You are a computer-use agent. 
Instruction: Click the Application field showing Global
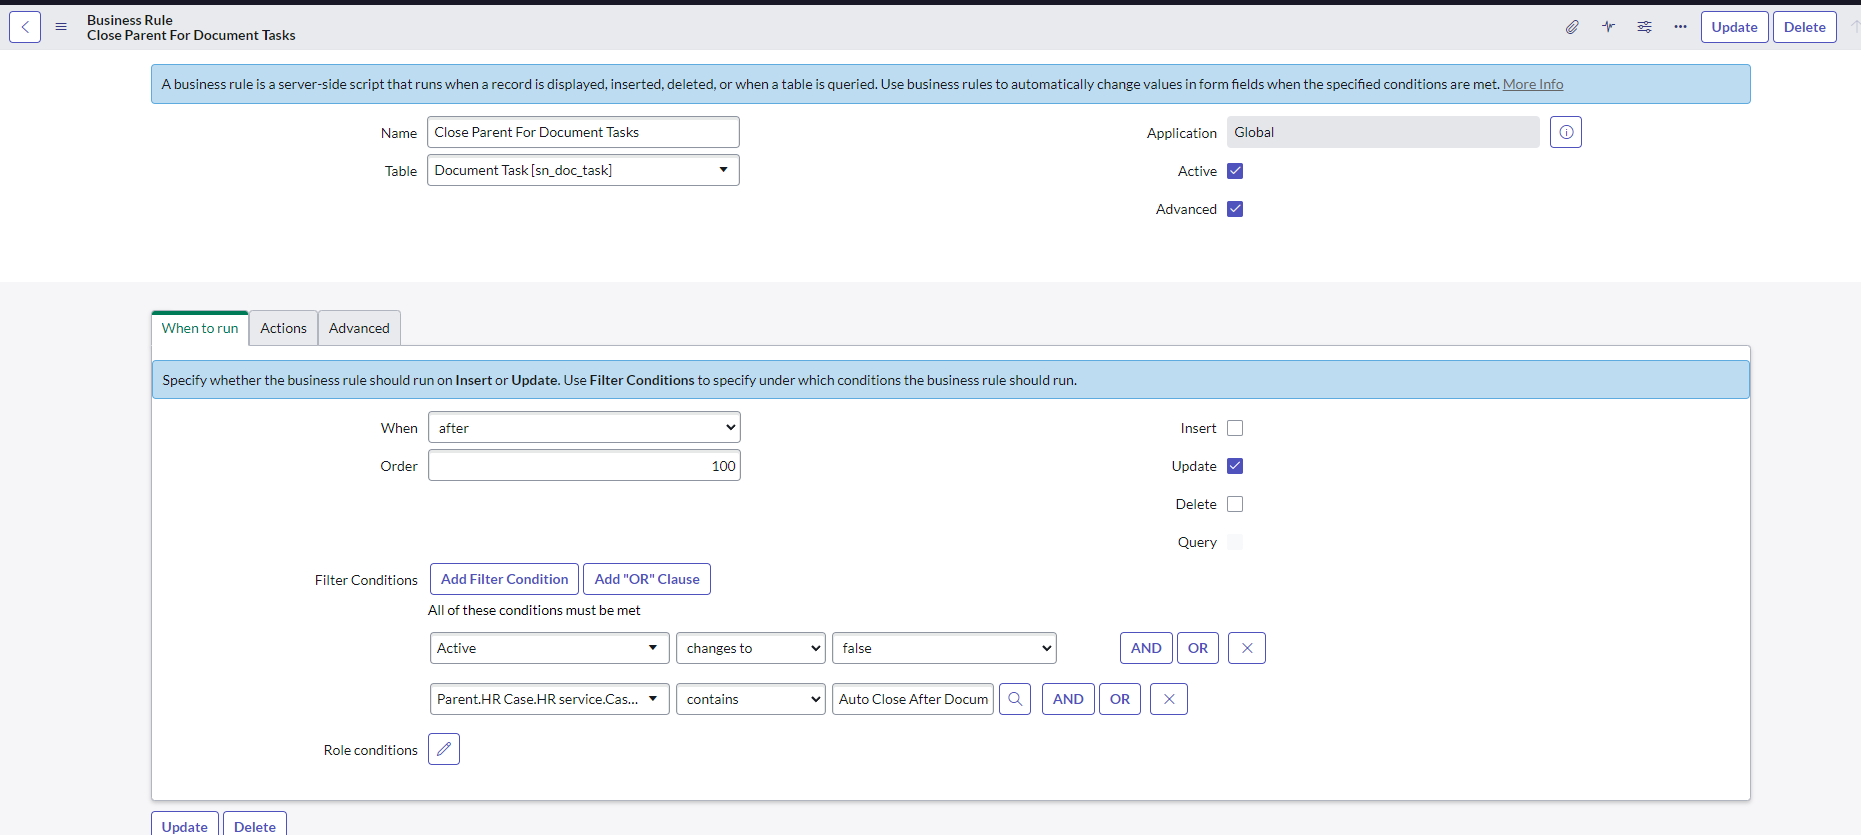pyautogui.click(x=1383, y=132)
